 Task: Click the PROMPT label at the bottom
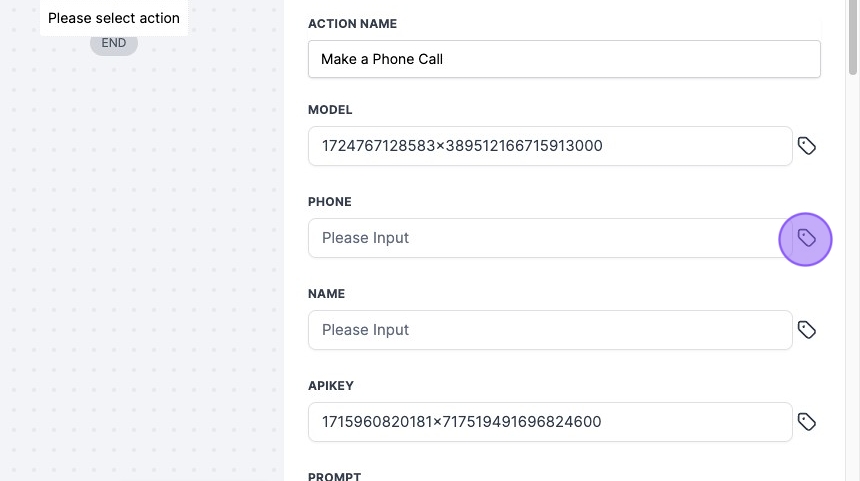coord(334,477)
